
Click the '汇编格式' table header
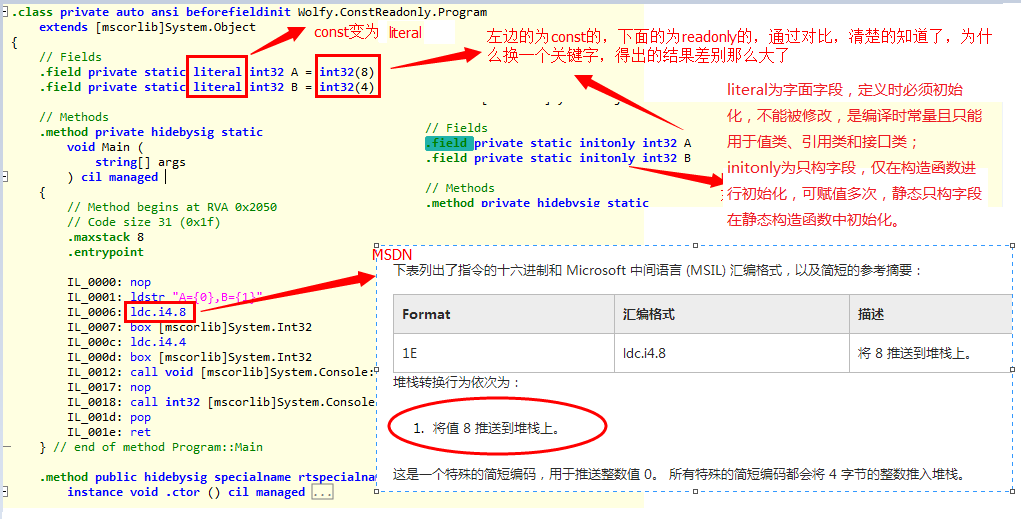coord(649,315)
